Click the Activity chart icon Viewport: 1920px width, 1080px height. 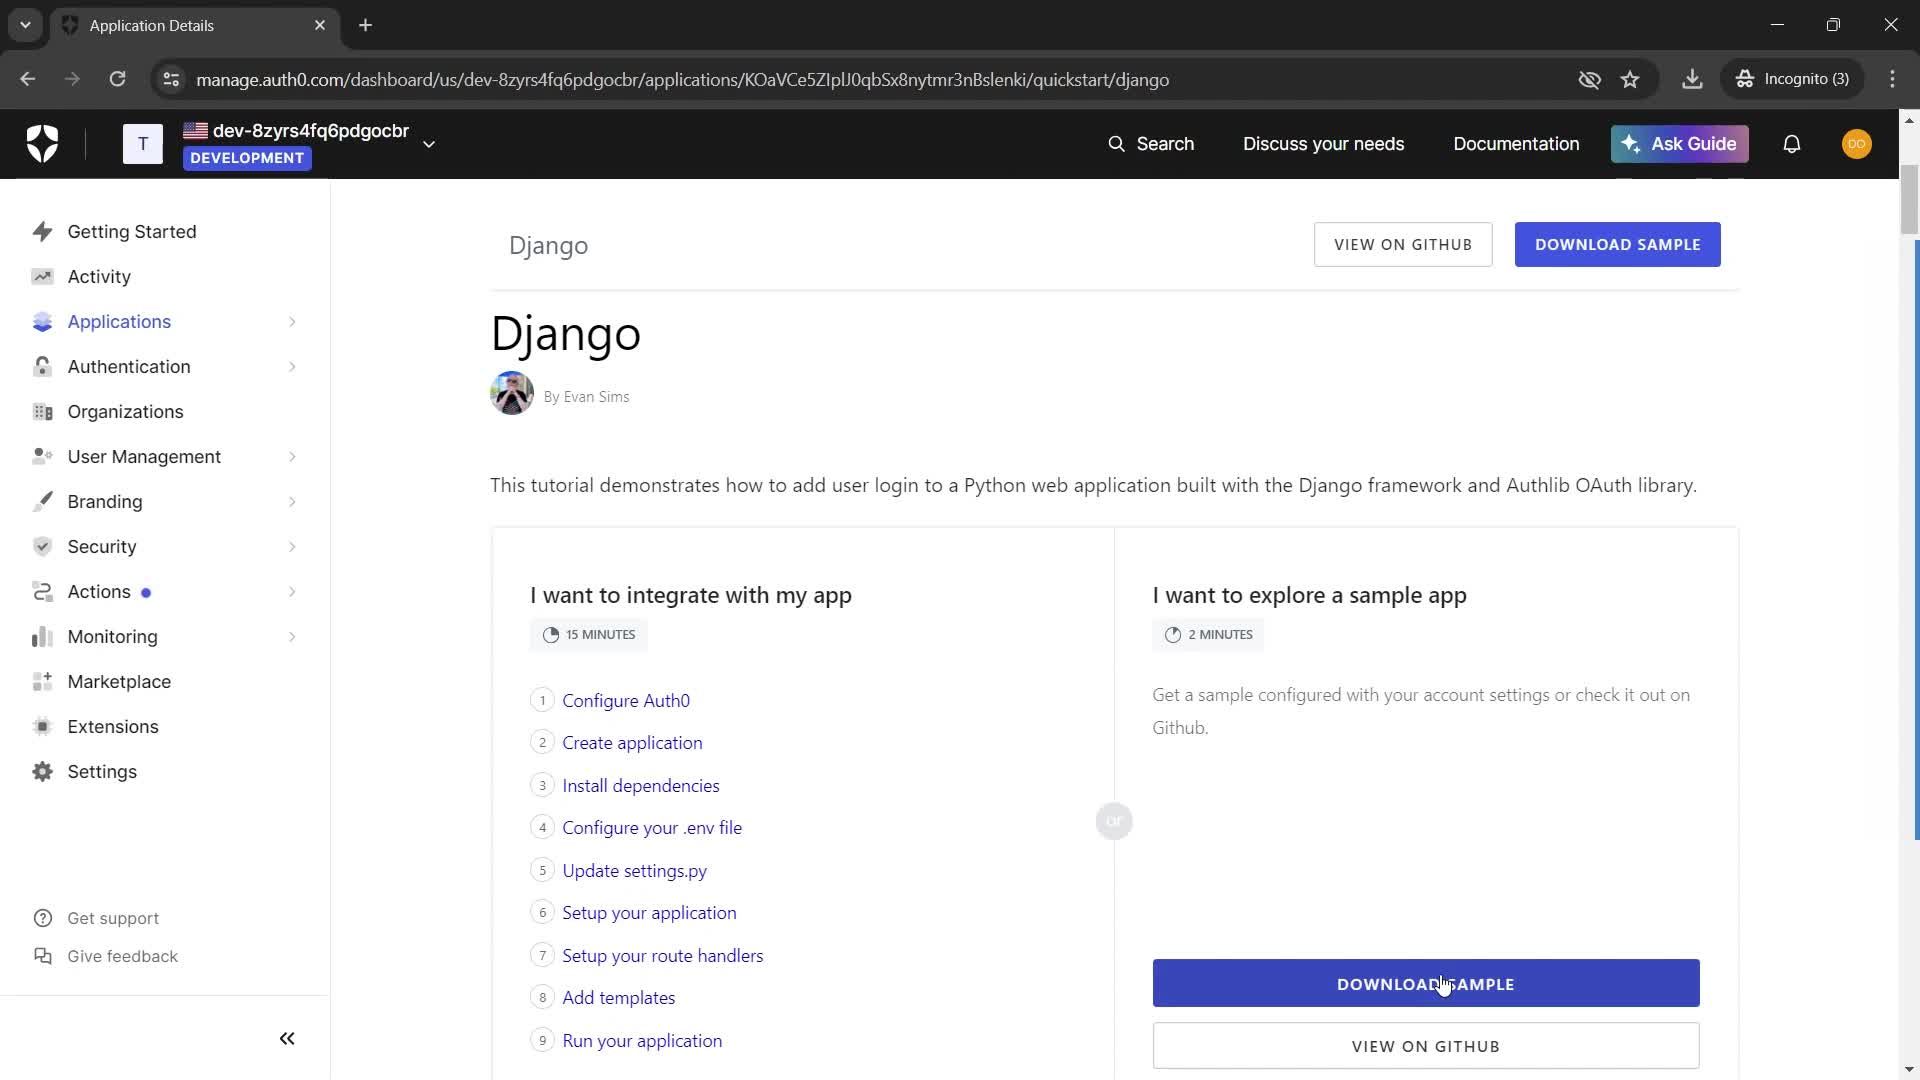(42, 277)
